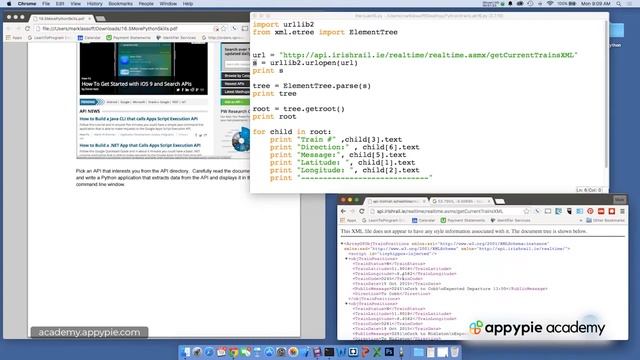Reload the PDF page in left Chrome window
This screenshot has height=360, width=640.
point(27,29)
